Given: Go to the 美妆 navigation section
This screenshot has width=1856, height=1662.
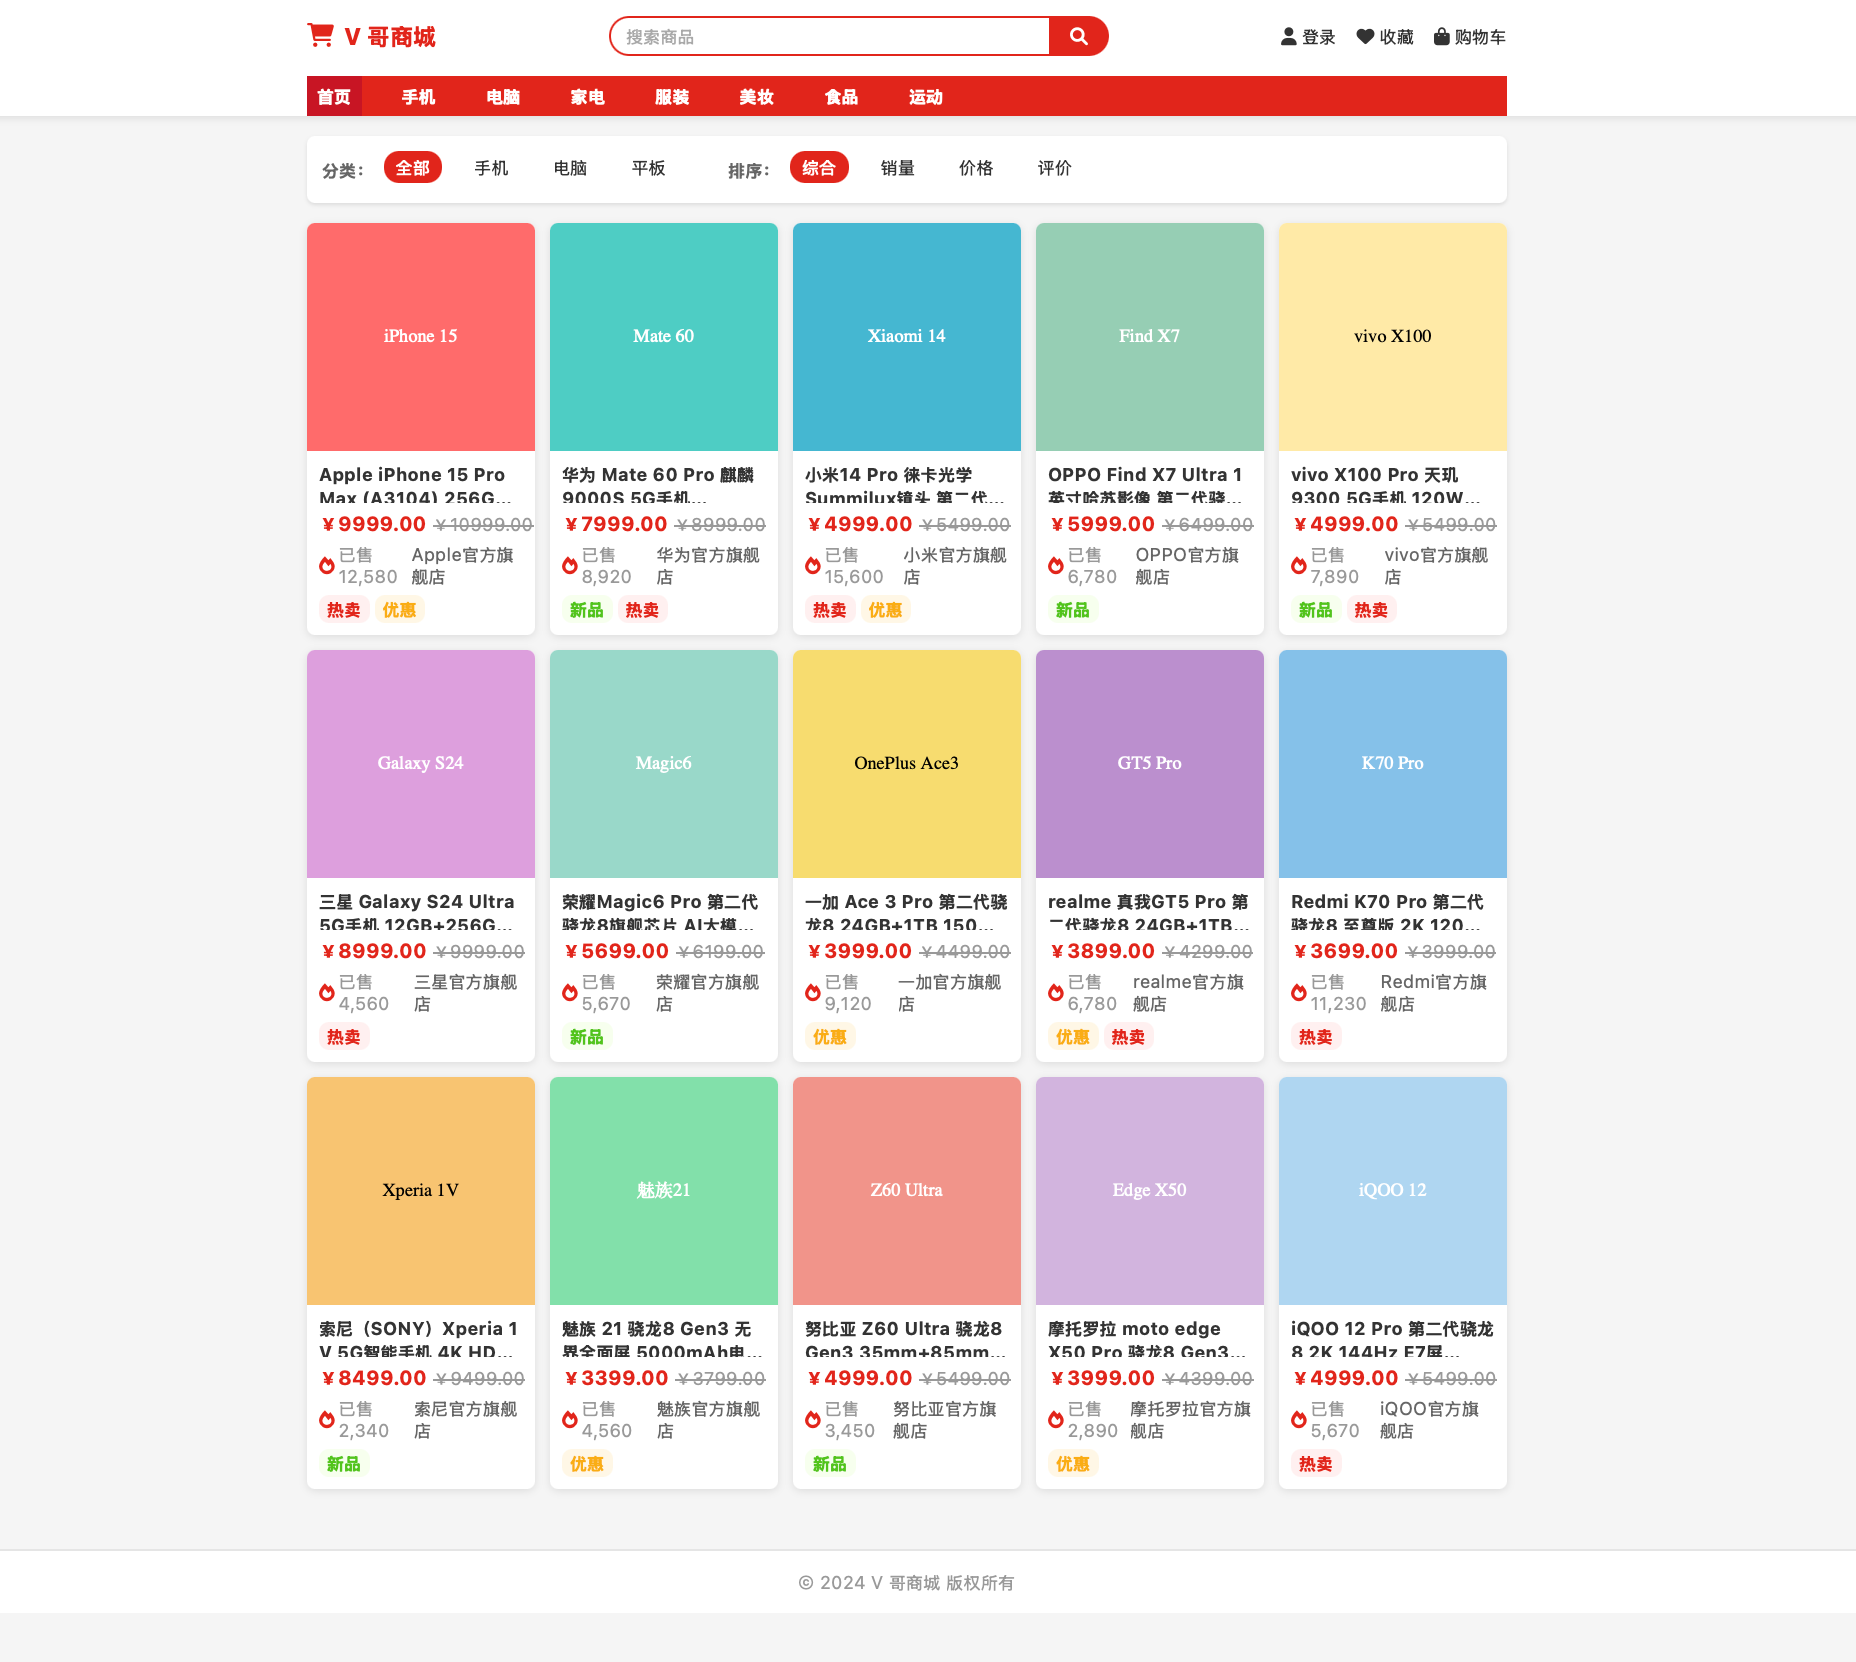Looking at the screenshot, I should coord(757,97).
